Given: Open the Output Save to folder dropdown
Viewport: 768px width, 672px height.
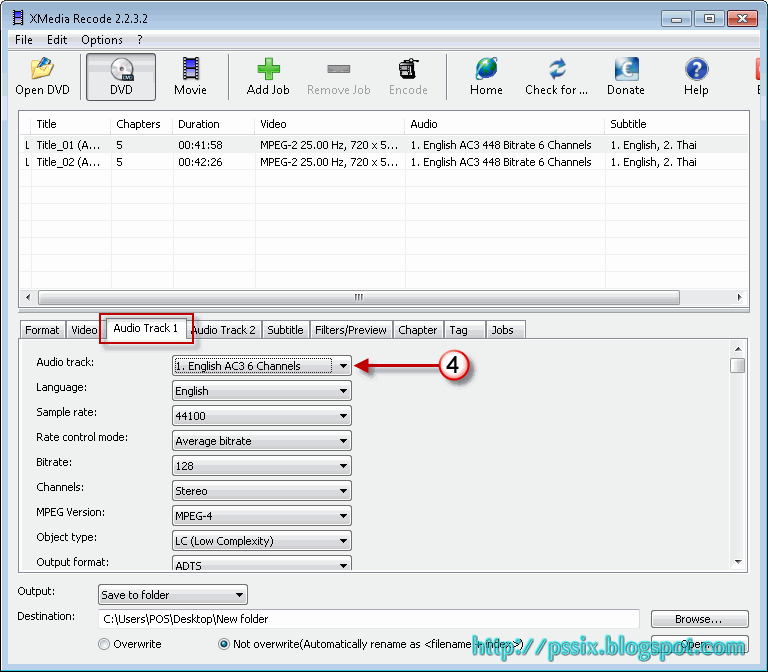Looking at the screenshot, I should pos(173,595).
